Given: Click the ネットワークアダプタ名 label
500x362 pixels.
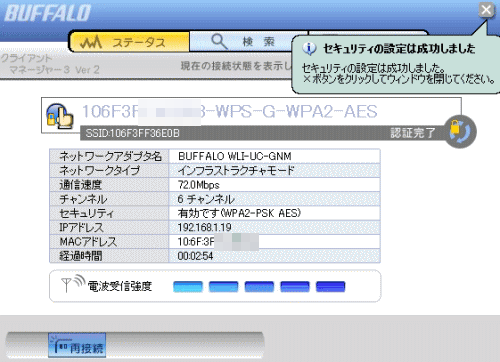Looking at the screenshot, I should pos(110,156).
